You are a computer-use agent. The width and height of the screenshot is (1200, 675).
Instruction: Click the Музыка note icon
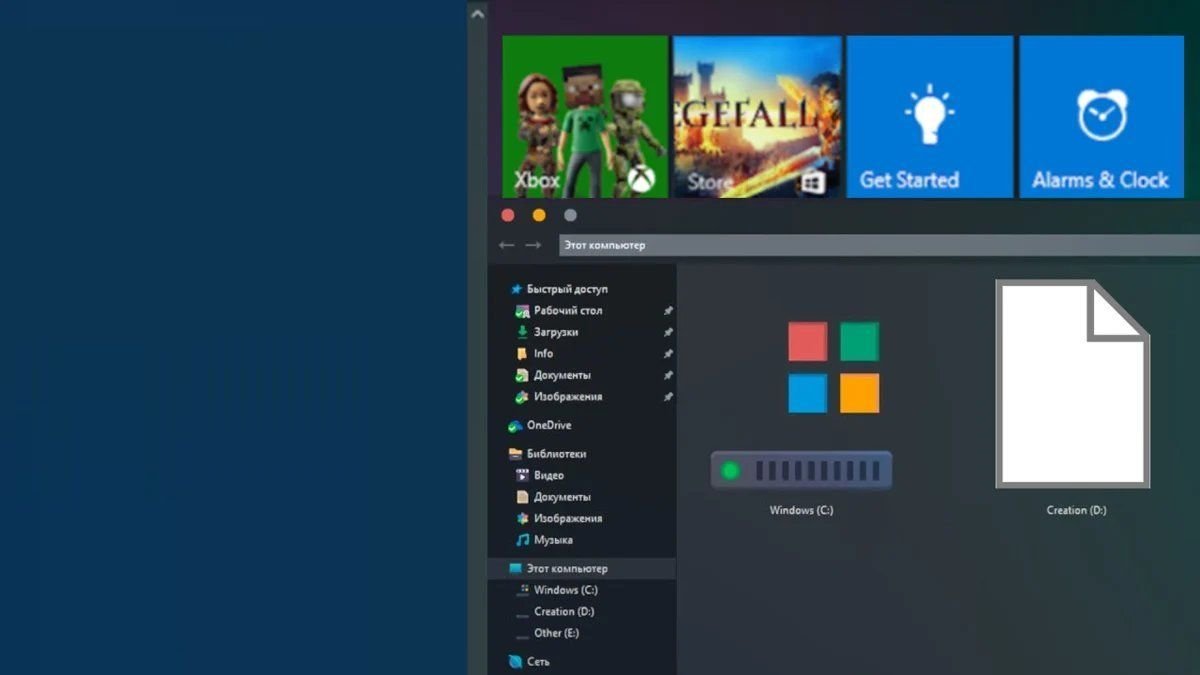point(521,540)
